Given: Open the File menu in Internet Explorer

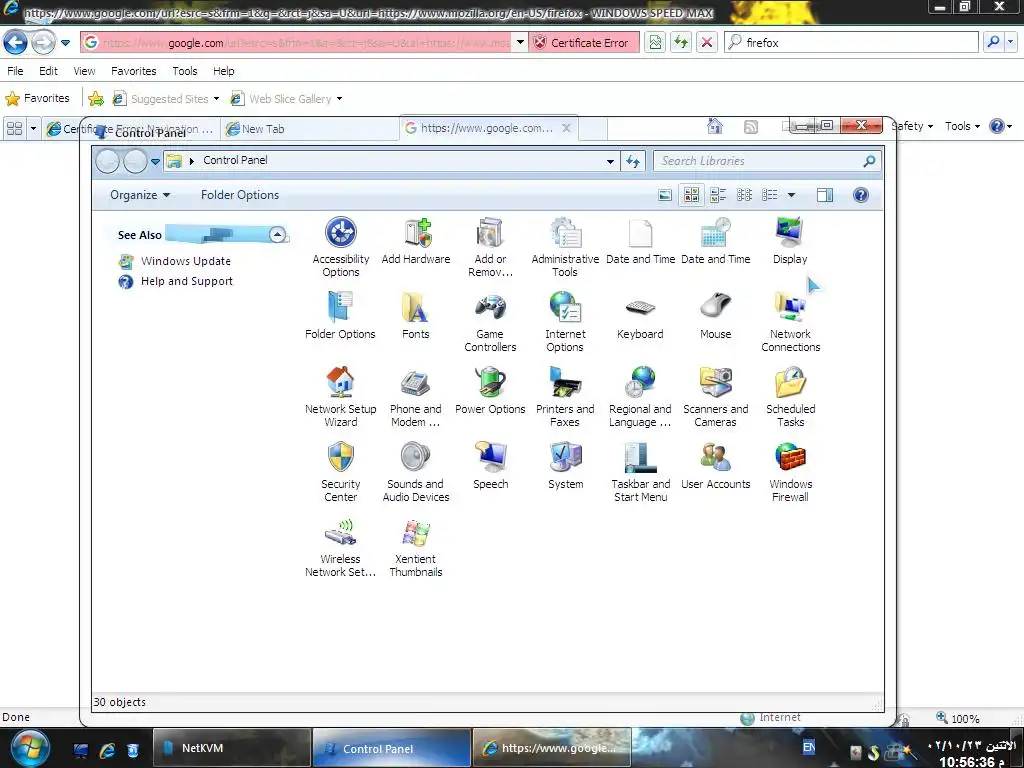Looking at the screenshot, I should (15, 71).
